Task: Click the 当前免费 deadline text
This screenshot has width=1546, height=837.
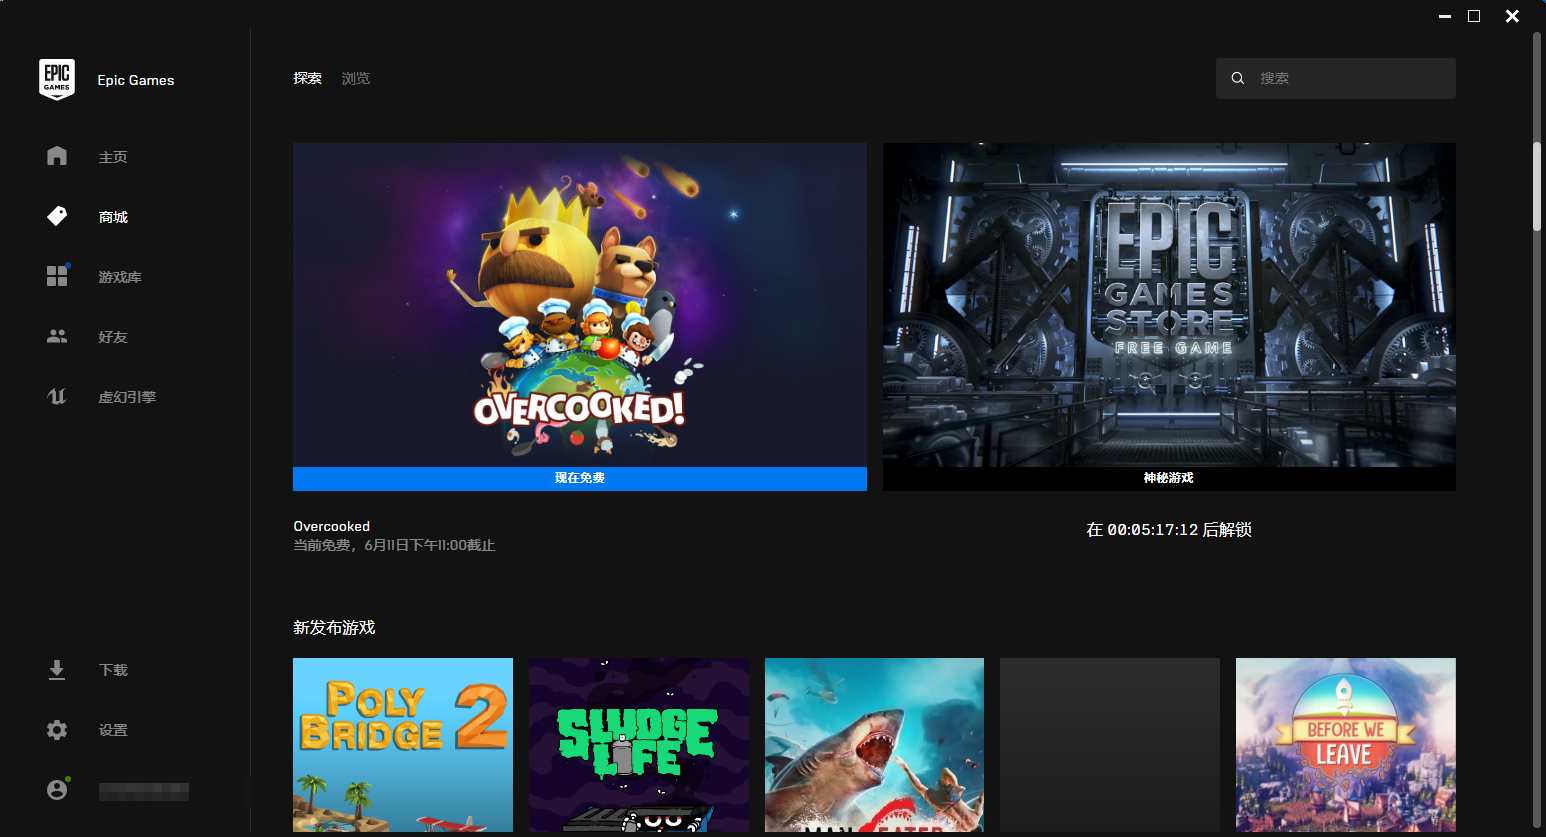Action: click(x=394, y=545)
